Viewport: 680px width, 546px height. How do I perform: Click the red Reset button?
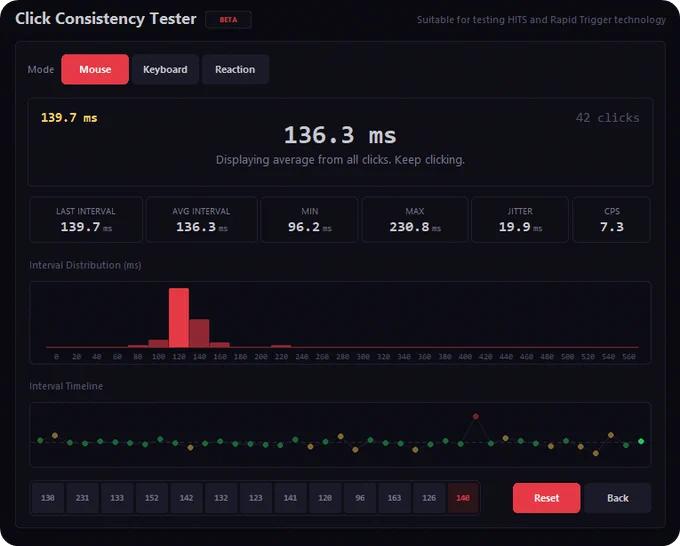pos(546,498)
